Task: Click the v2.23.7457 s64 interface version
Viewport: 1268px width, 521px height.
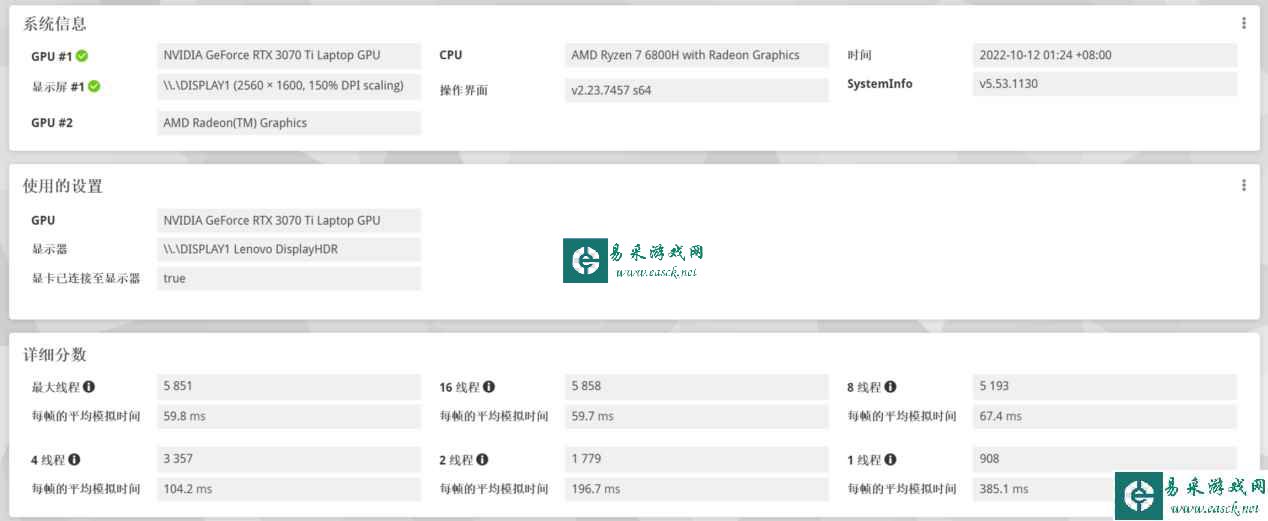Action: tap(697, 90)
